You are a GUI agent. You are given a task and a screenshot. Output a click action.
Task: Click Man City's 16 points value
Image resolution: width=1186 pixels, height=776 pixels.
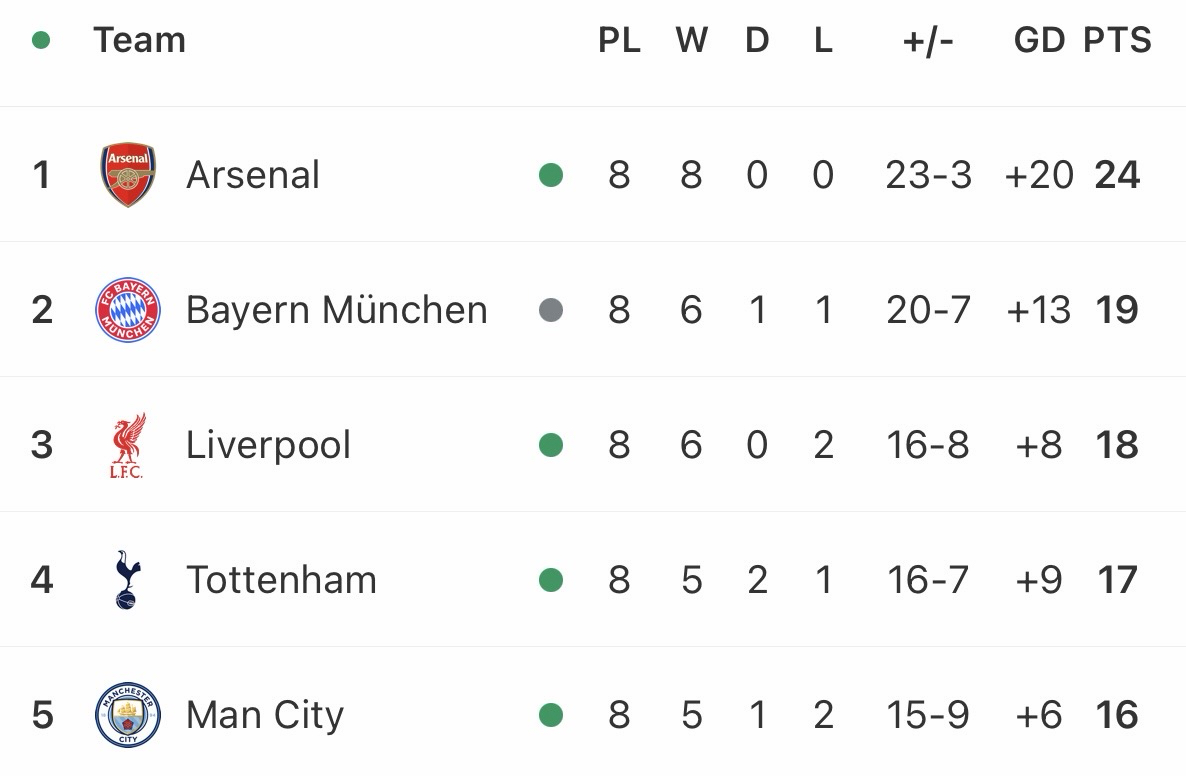pyautogui.click(x=1117, y=715)
